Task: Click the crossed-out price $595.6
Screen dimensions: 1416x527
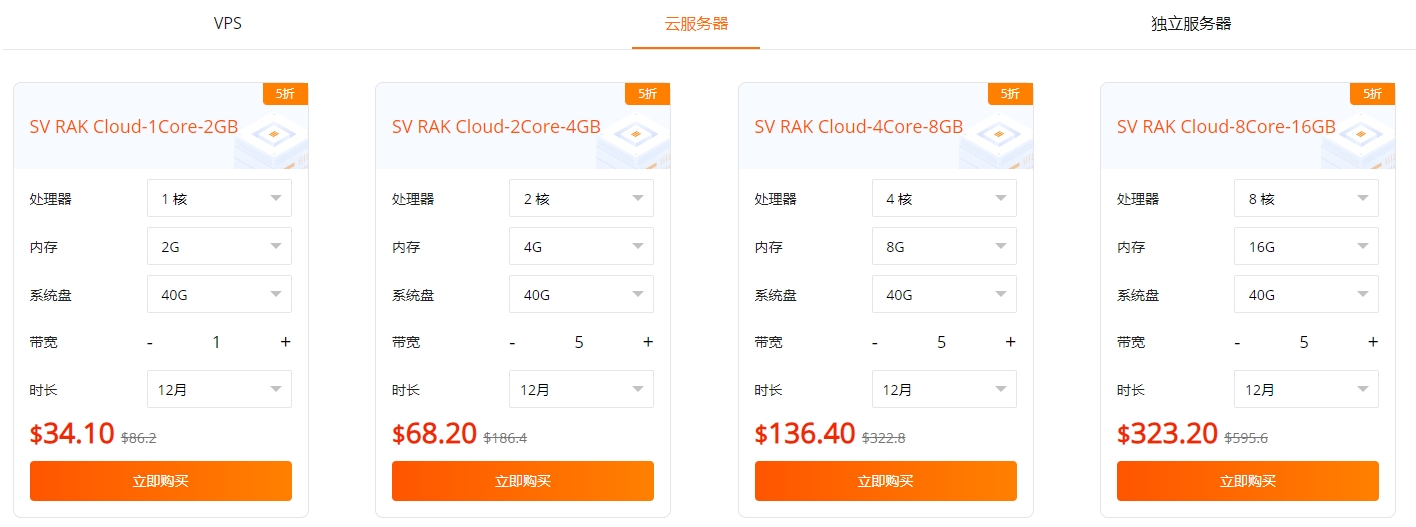Action: tap(1246, 438)
